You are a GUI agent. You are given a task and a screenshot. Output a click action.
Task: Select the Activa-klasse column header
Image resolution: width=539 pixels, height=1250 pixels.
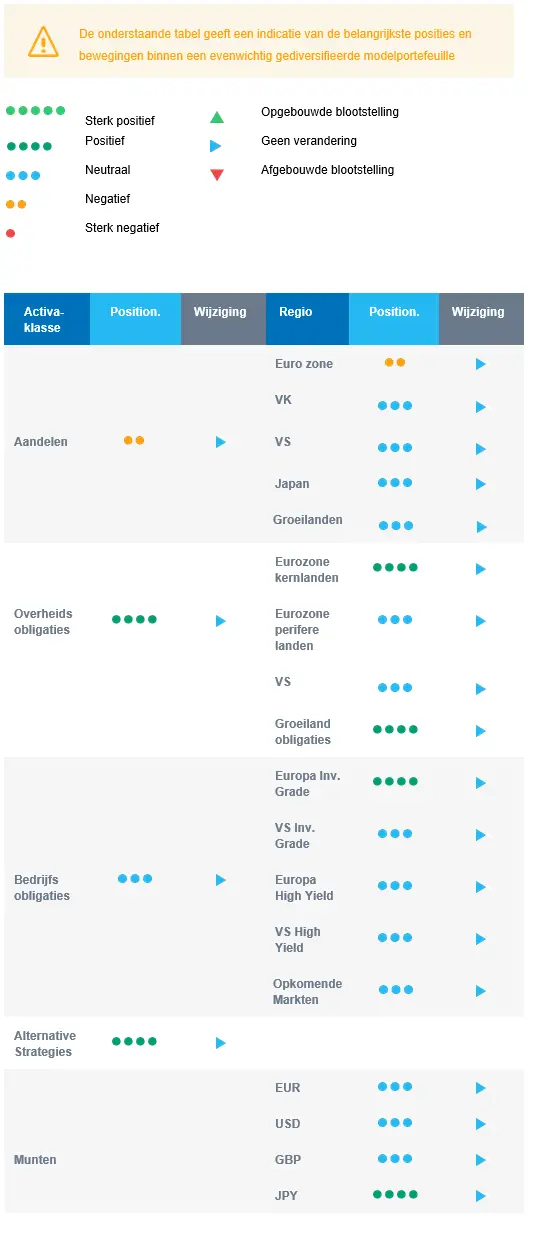47,319
